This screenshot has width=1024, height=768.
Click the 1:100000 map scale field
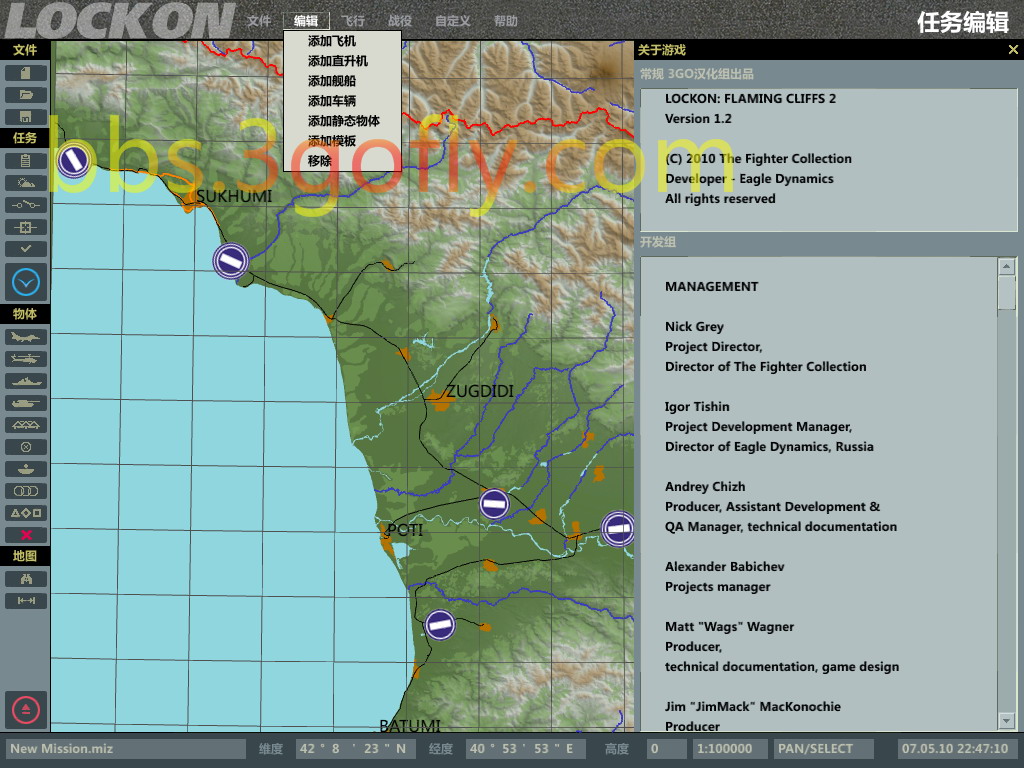(729, 749)
